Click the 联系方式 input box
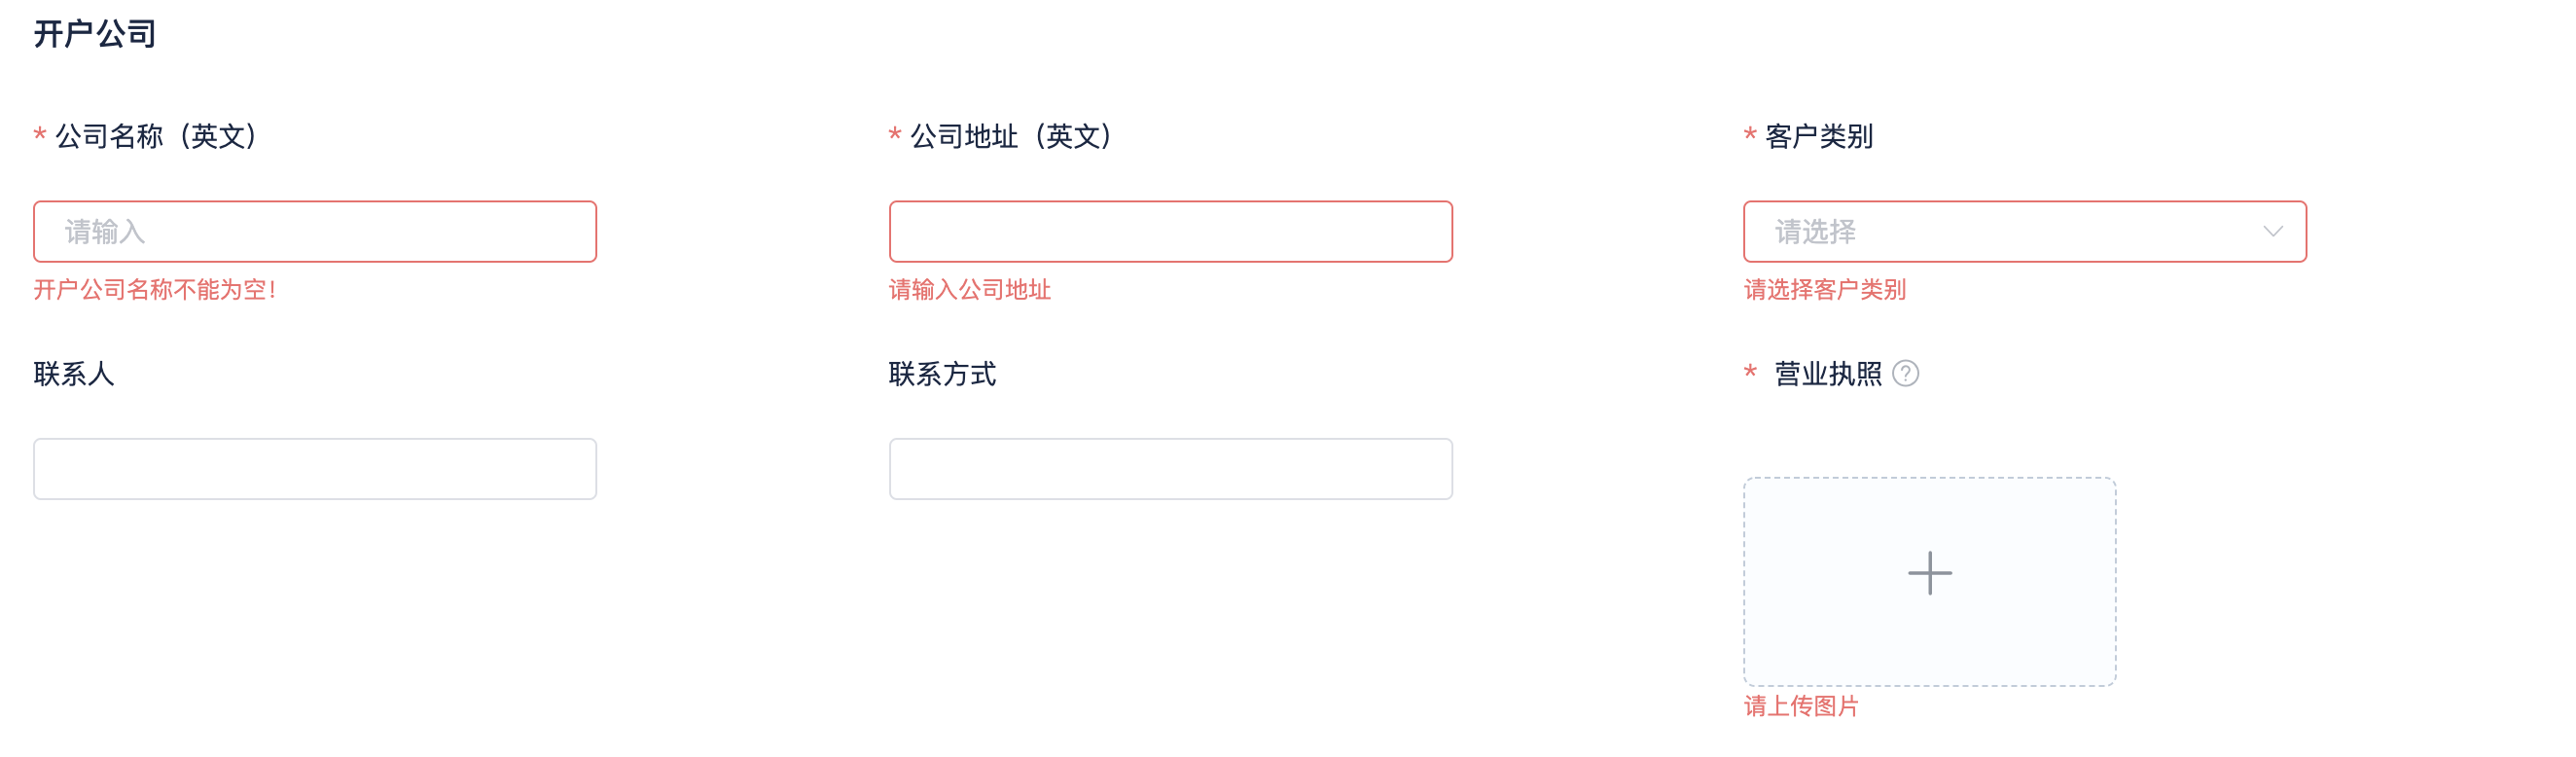Image resolution: width=2576 pixels, height=757 pixels. click(x=1170, y=469)
